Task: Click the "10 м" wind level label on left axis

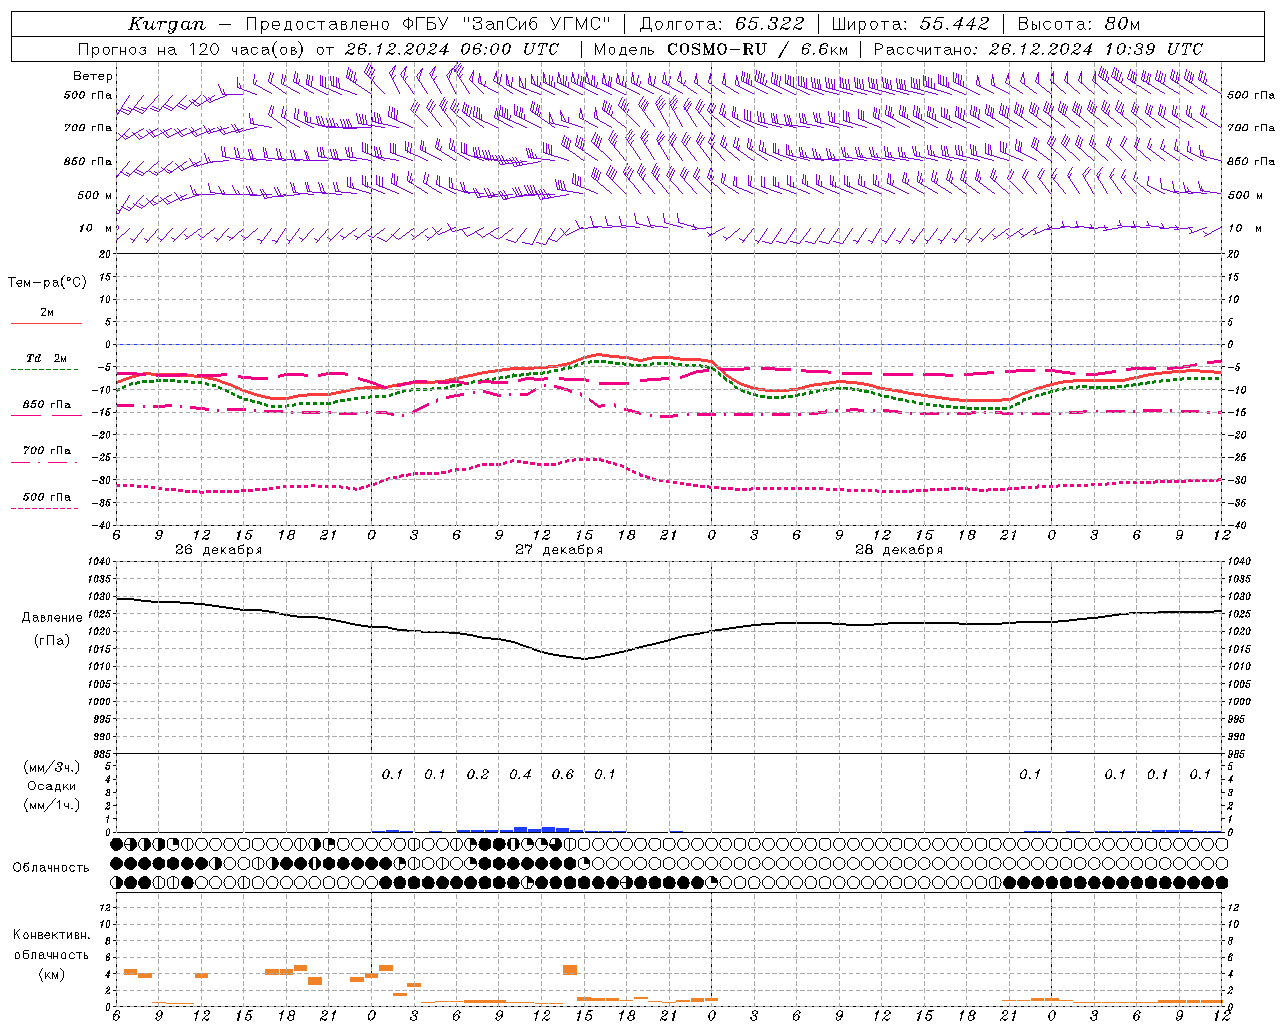Action: 96,229
